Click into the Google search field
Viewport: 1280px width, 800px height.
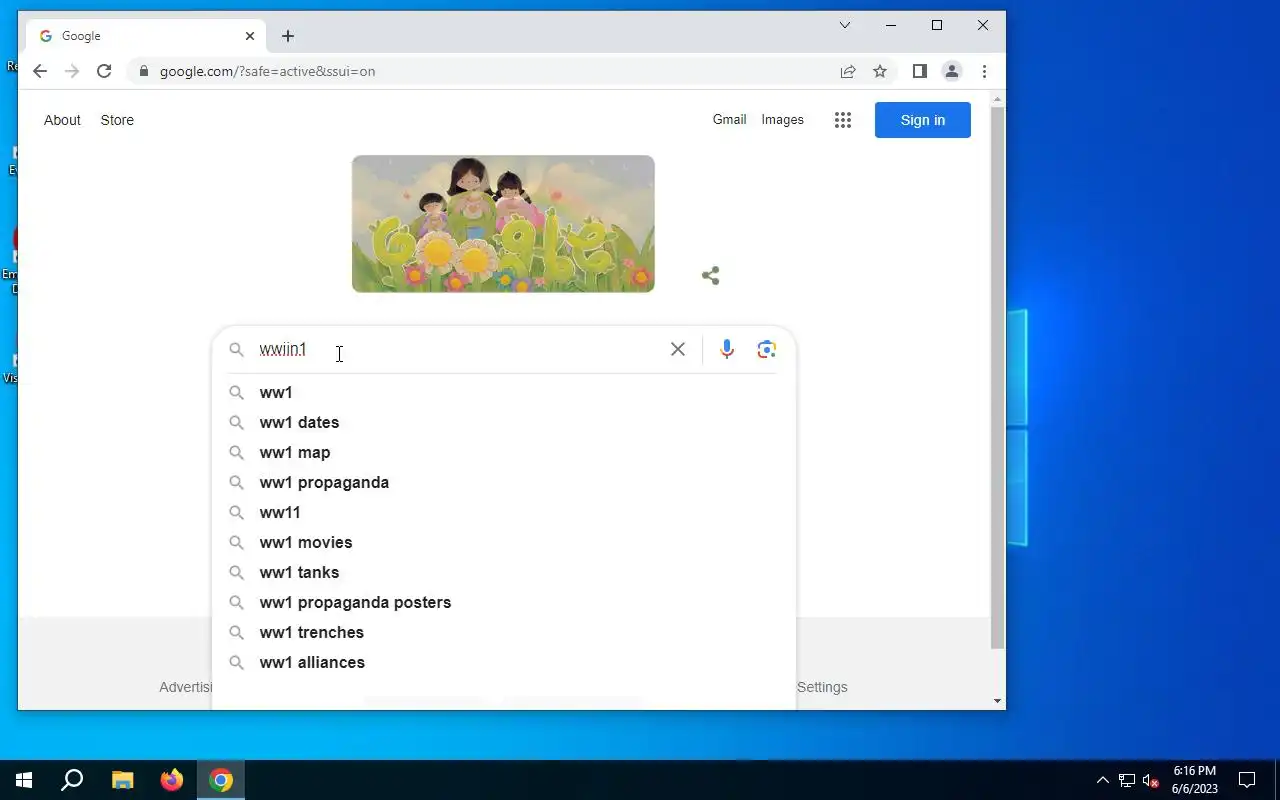click(x=460, y=349)
